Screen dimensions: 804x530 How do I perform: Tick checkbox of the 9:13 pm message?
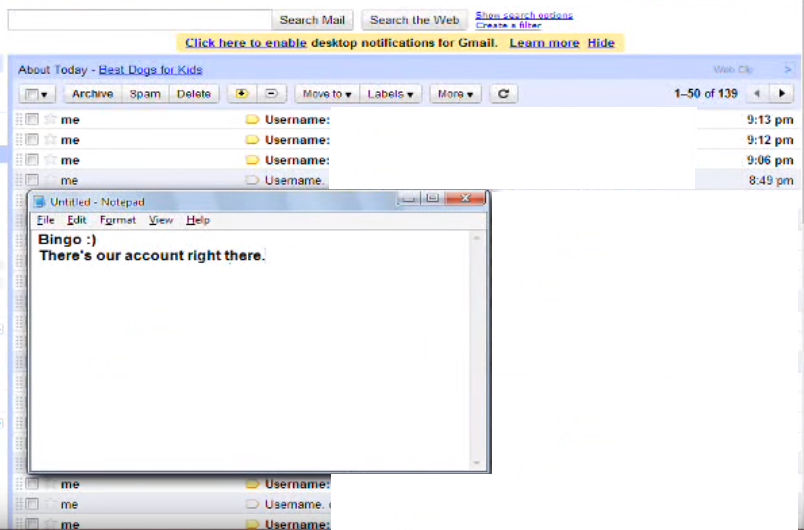tap(32, 119)
